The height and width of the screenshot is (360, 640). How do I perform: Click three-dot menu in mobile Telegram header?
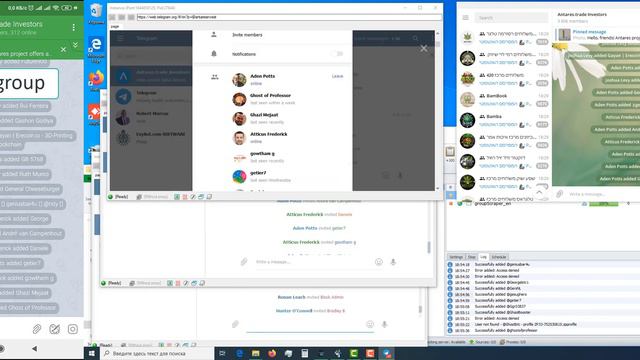point(73,27)
